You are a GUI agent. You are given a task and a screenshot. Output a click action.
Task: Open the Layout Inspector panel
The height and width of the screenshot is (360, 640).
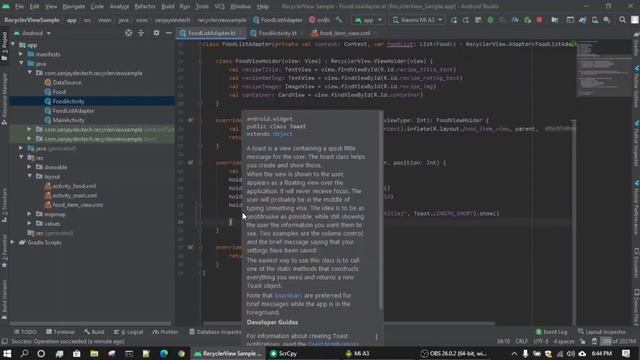click(x=602, y=332)
